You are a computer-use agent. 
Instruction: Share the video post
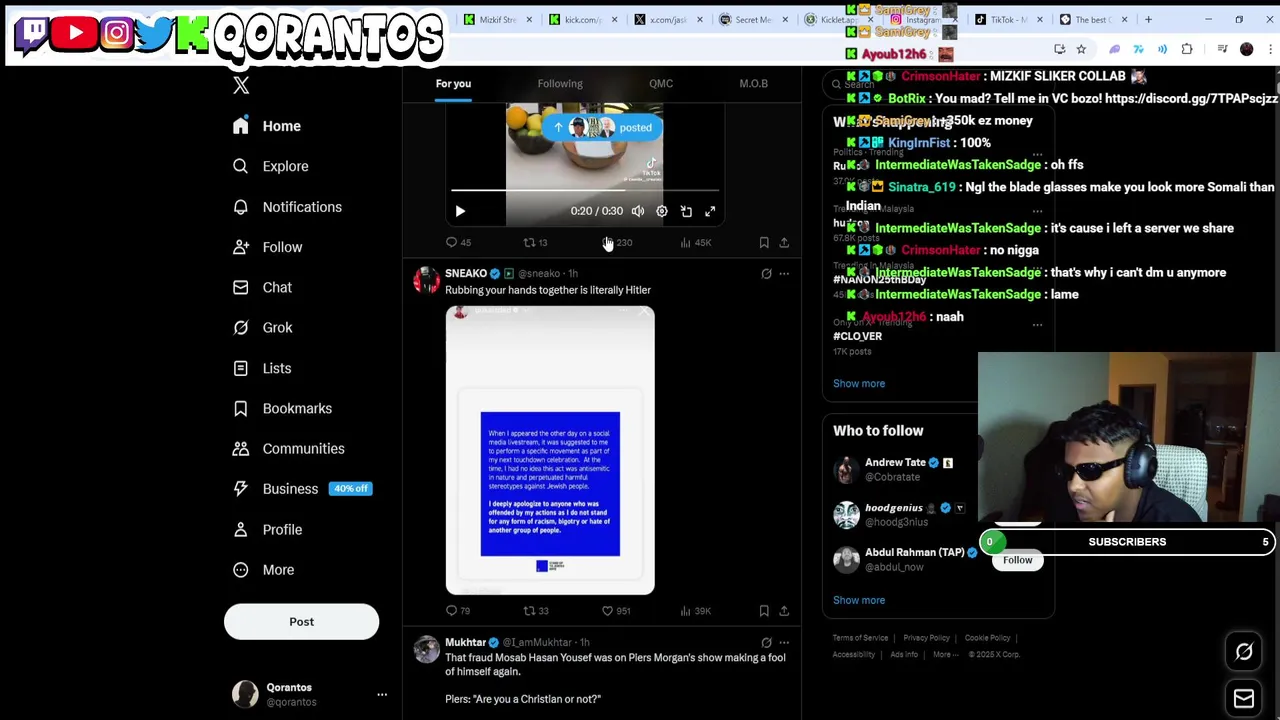coord(784,243)
